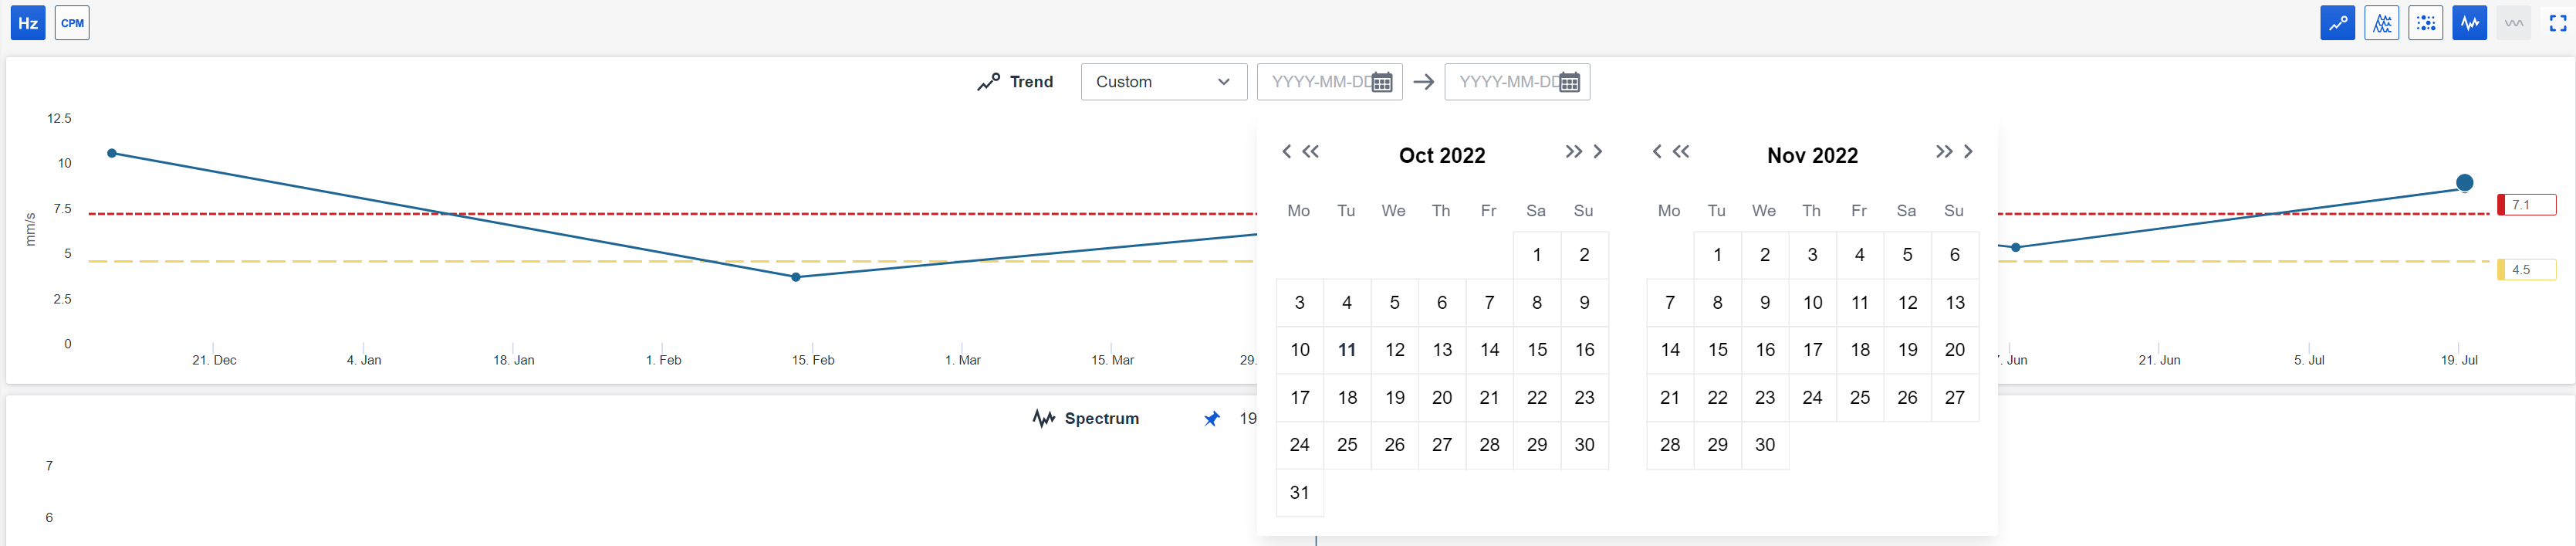The width and height of the screenshot is (2576, 546).
Task: Select November 14 in the calendar
Action: coord(1670,350)
